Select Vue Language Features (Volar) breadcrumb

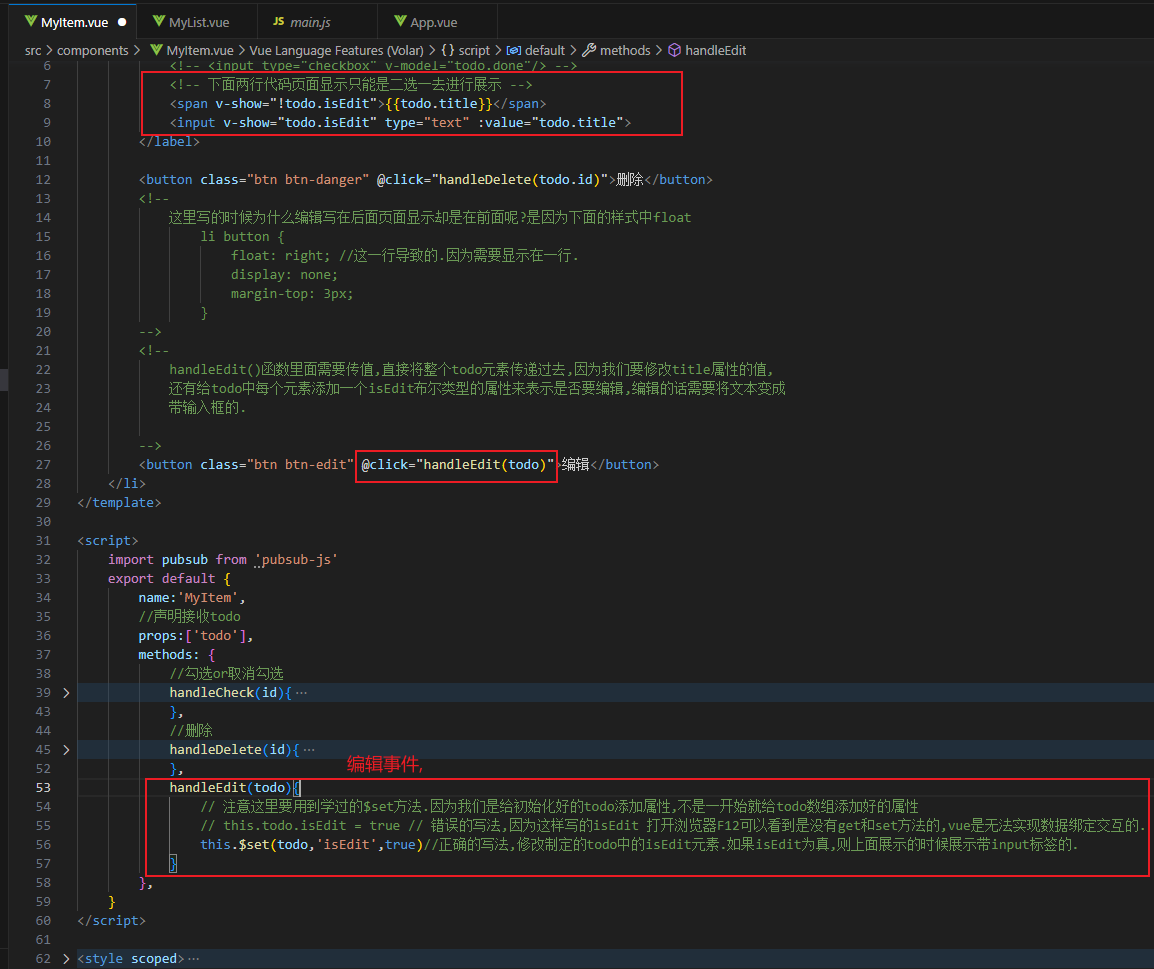[336, 50]
